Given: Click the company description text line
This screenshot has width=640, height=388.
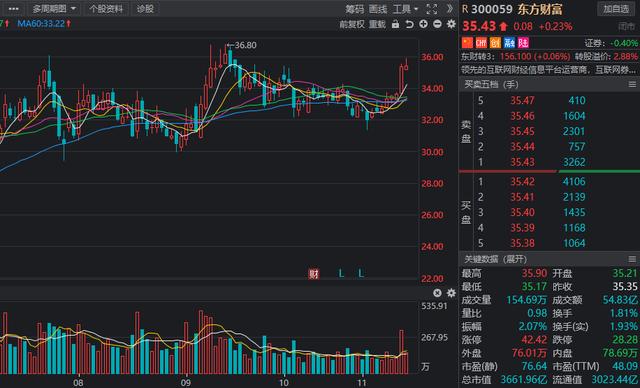Looking at the screenshot, I should [x=549, y=70].
